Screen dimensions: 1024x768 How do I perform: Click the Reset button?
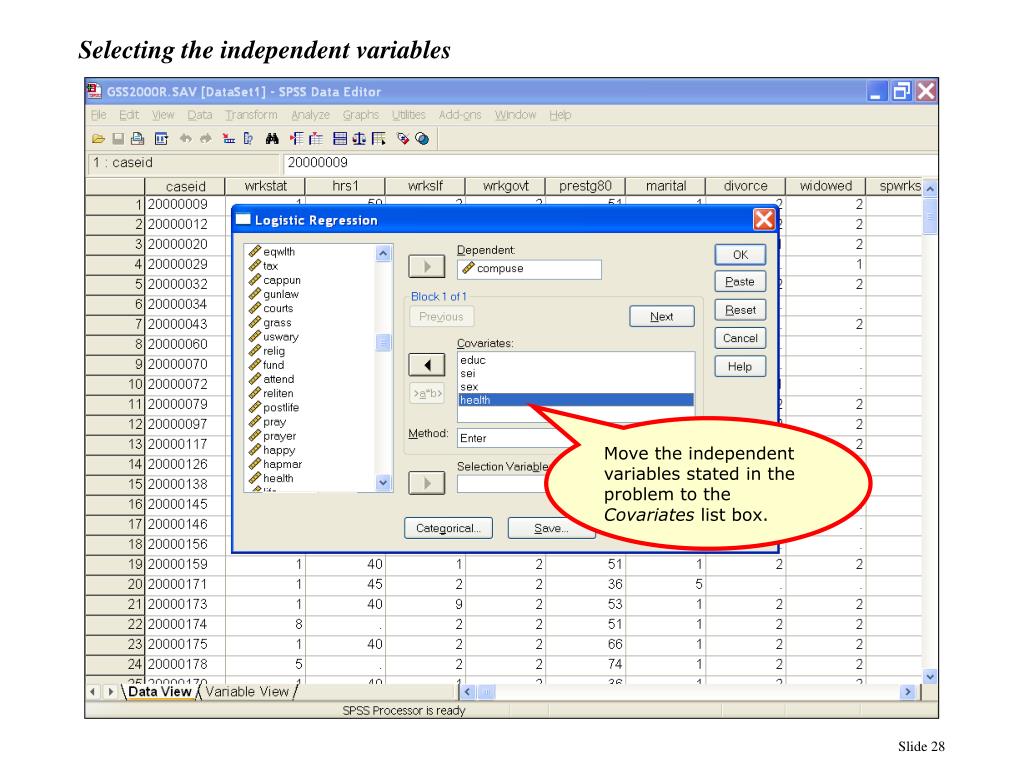tap(740, 310)
